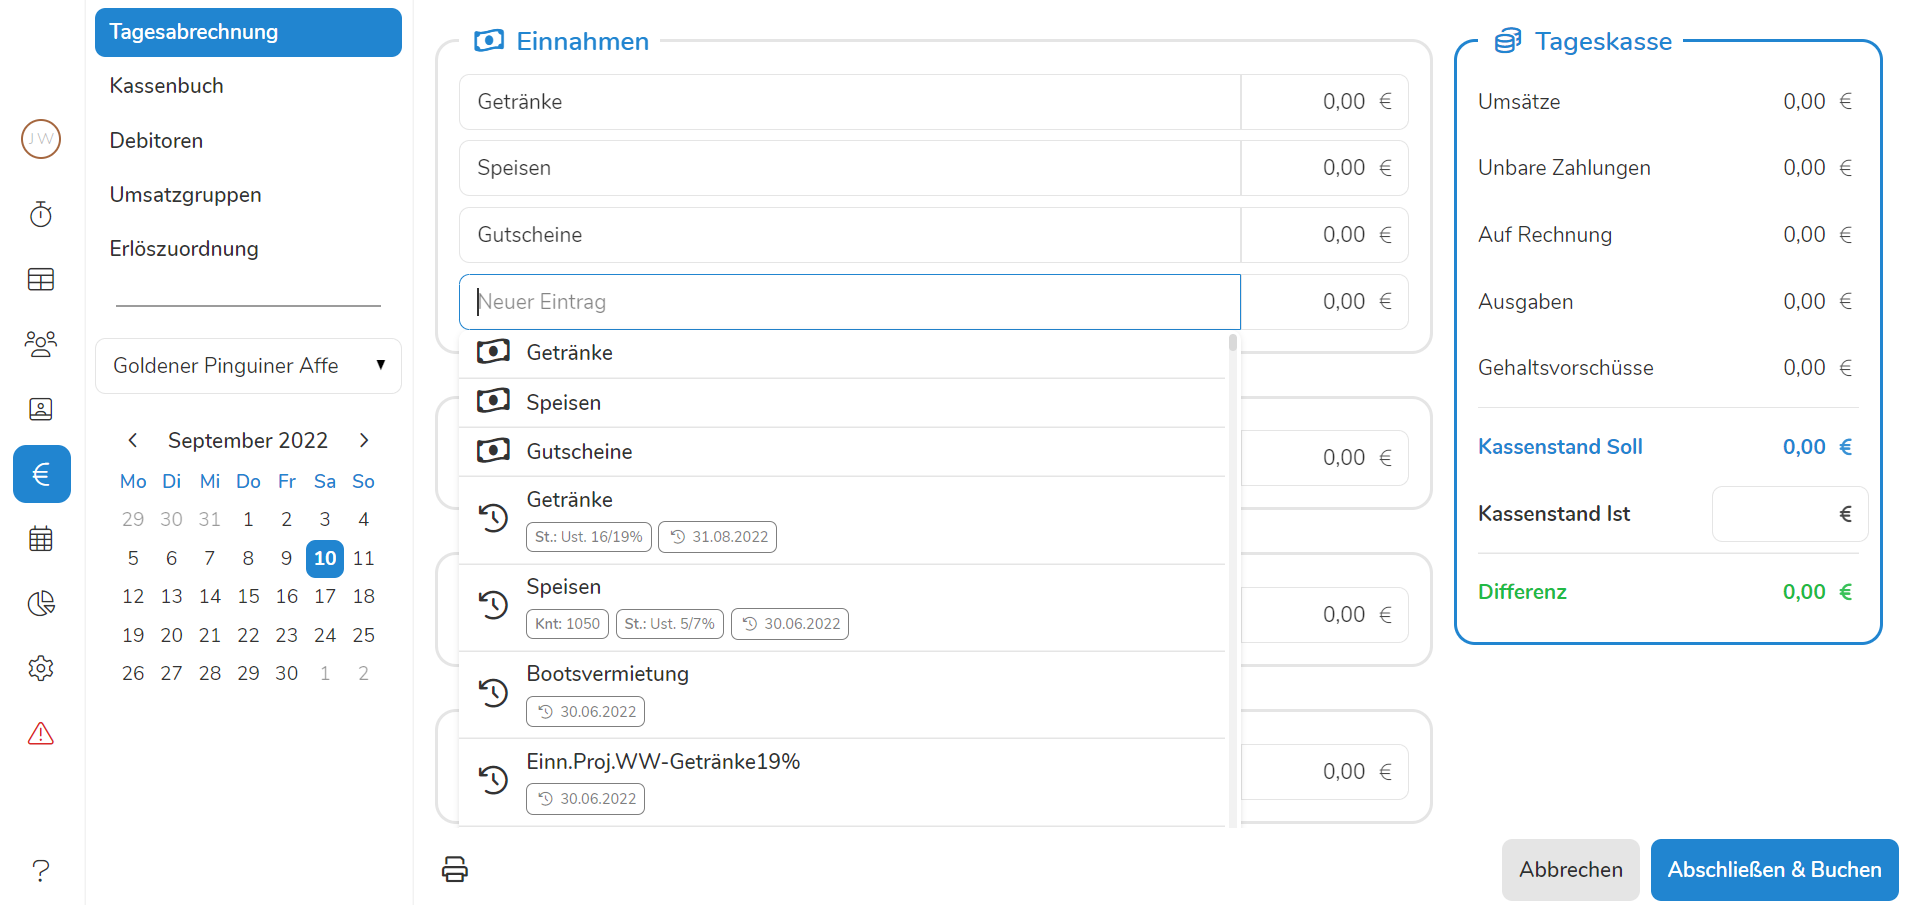Click the Kassenstand Ist input field
This screenshot has width=1905, height=905.
click(x=1776, y=514)
